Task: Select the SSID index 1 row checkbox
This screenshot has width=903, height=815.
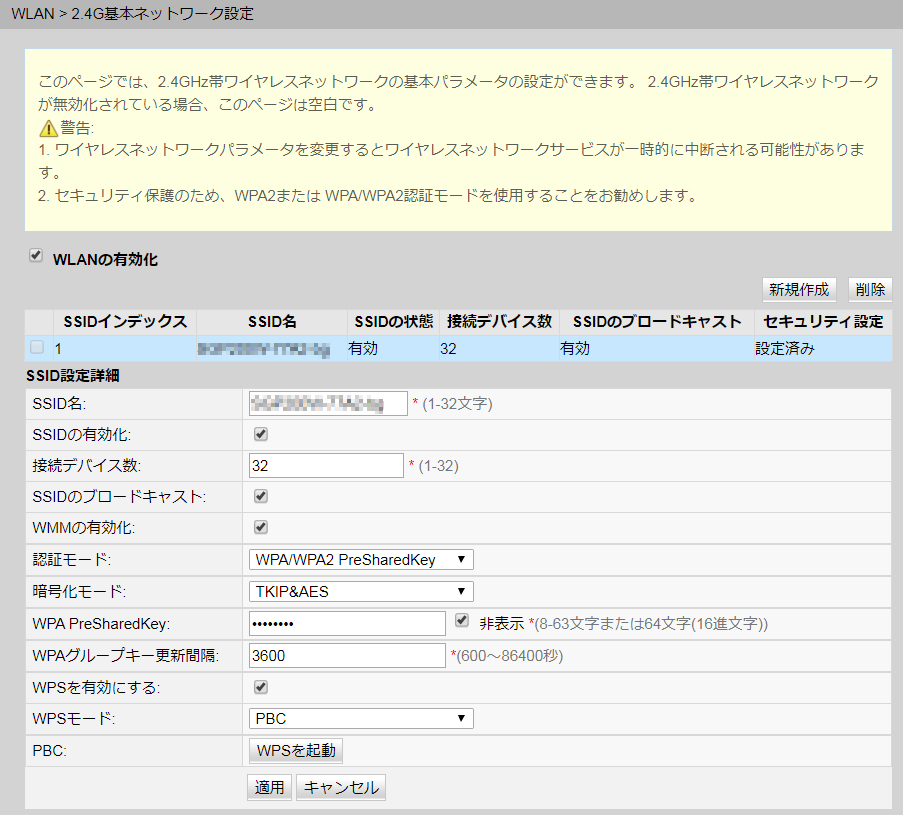Action: [x=37, y=347]
